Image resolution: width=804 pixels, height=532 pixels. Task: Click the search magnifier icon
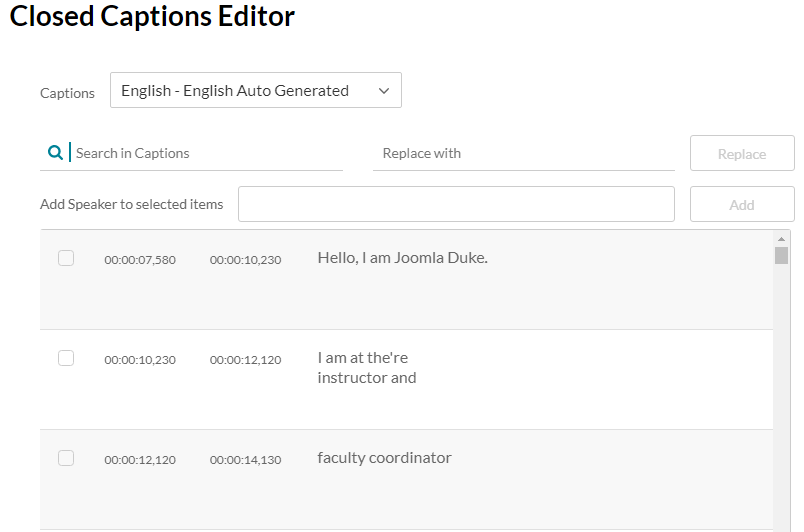[x=55, y=153]
